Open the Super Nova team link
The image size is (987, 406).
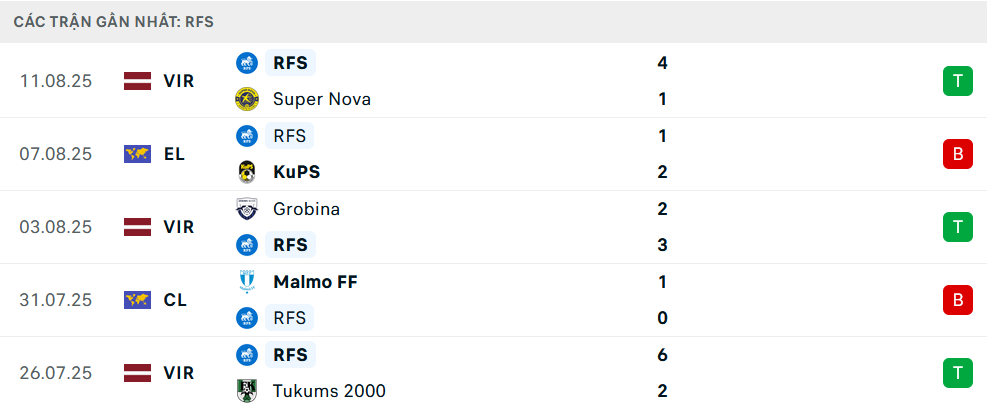(x=321, y=99)
